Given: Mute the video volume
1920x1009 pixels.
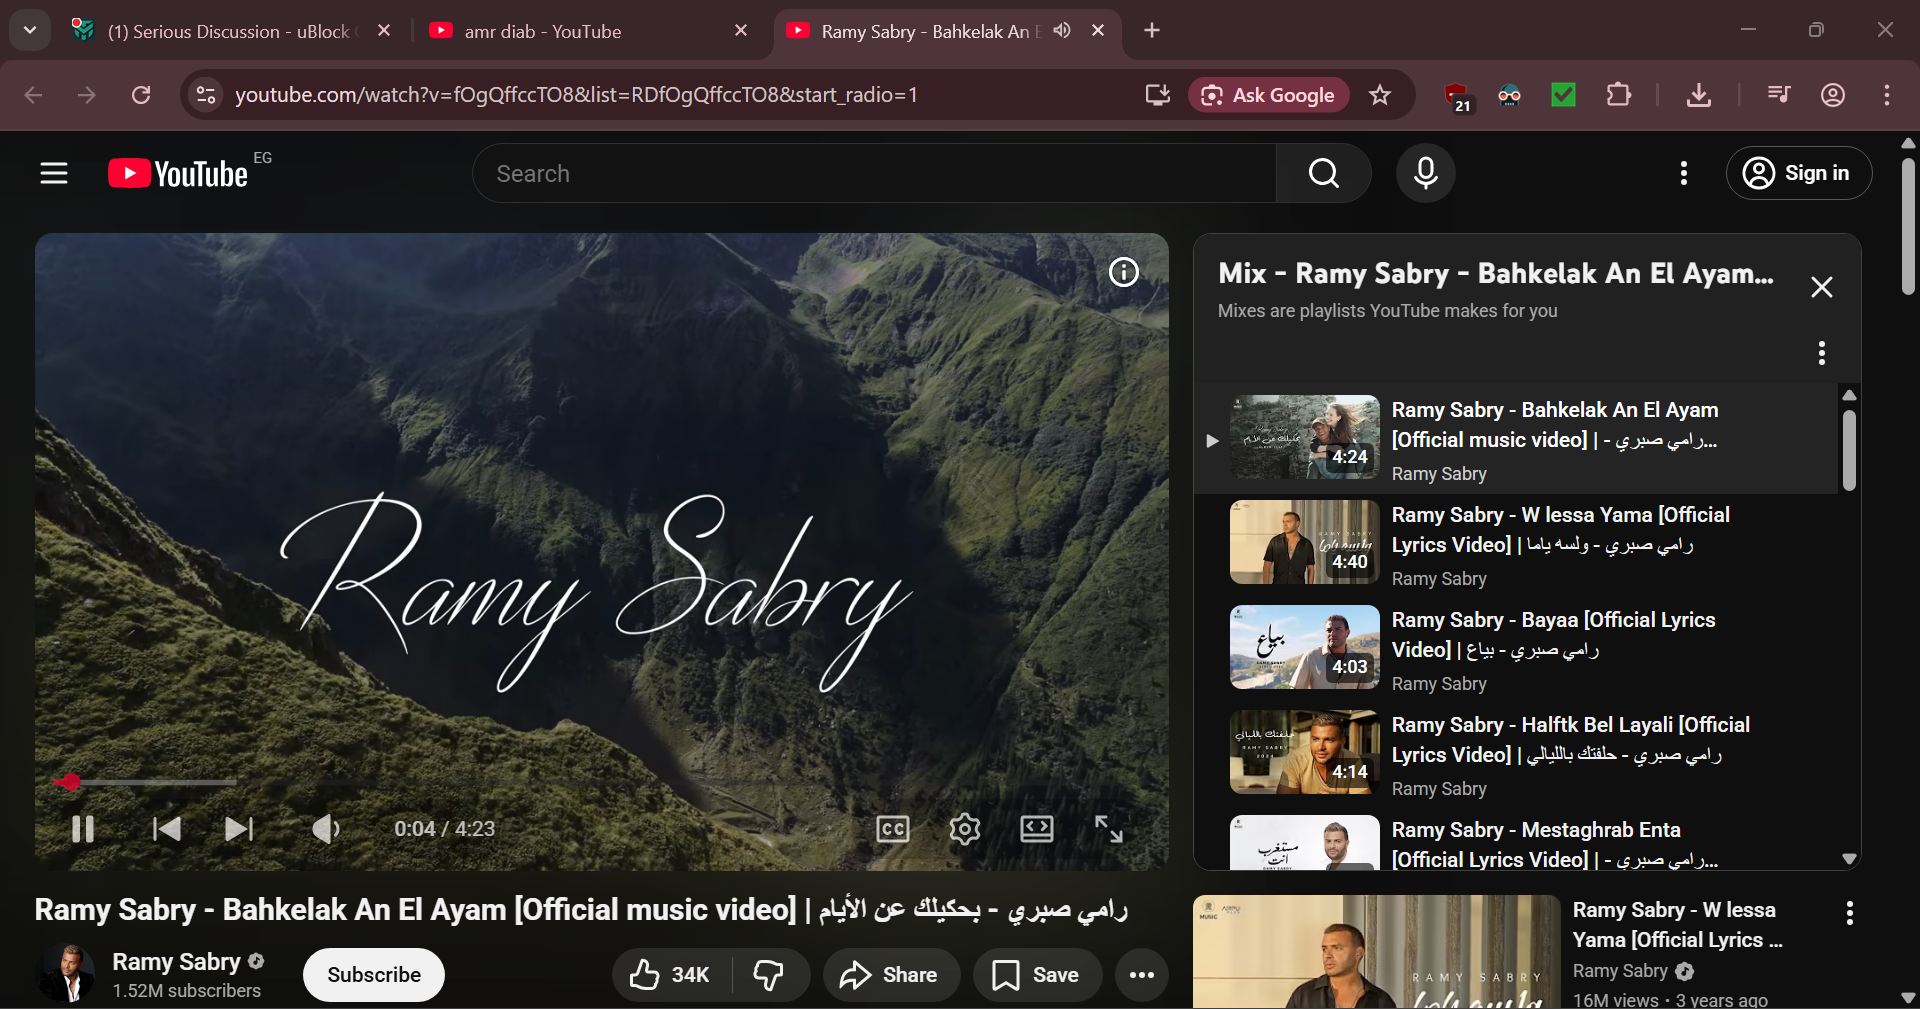Looking at the screenshot, I should point(326,829).
